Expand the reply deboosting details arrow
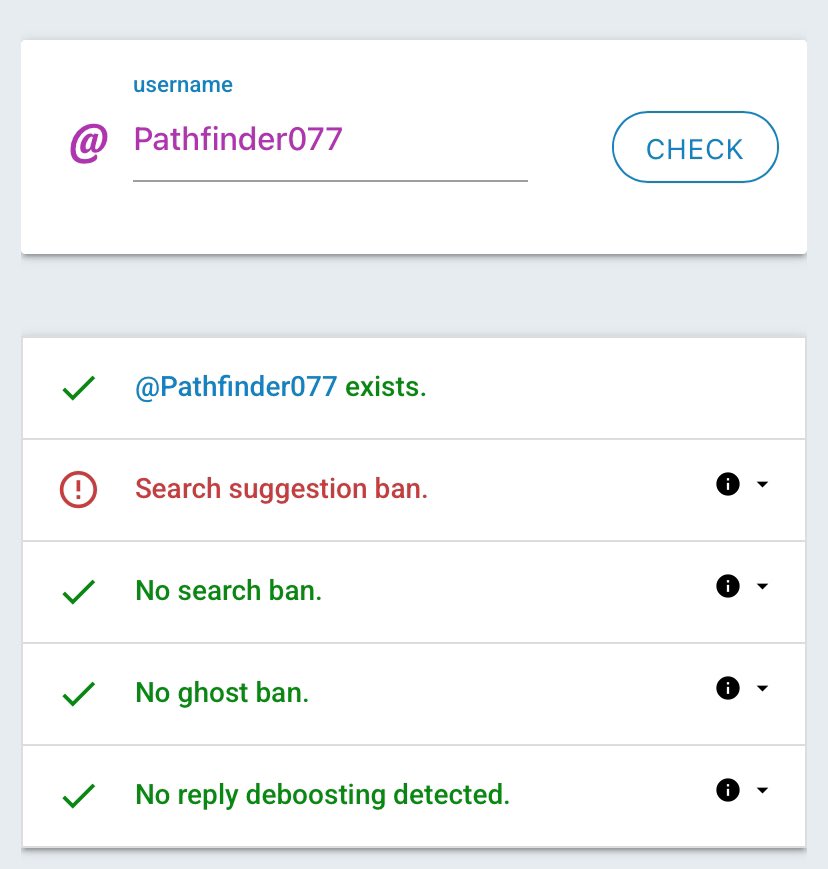Screen dimensions: 828x869 pos(763,790)
